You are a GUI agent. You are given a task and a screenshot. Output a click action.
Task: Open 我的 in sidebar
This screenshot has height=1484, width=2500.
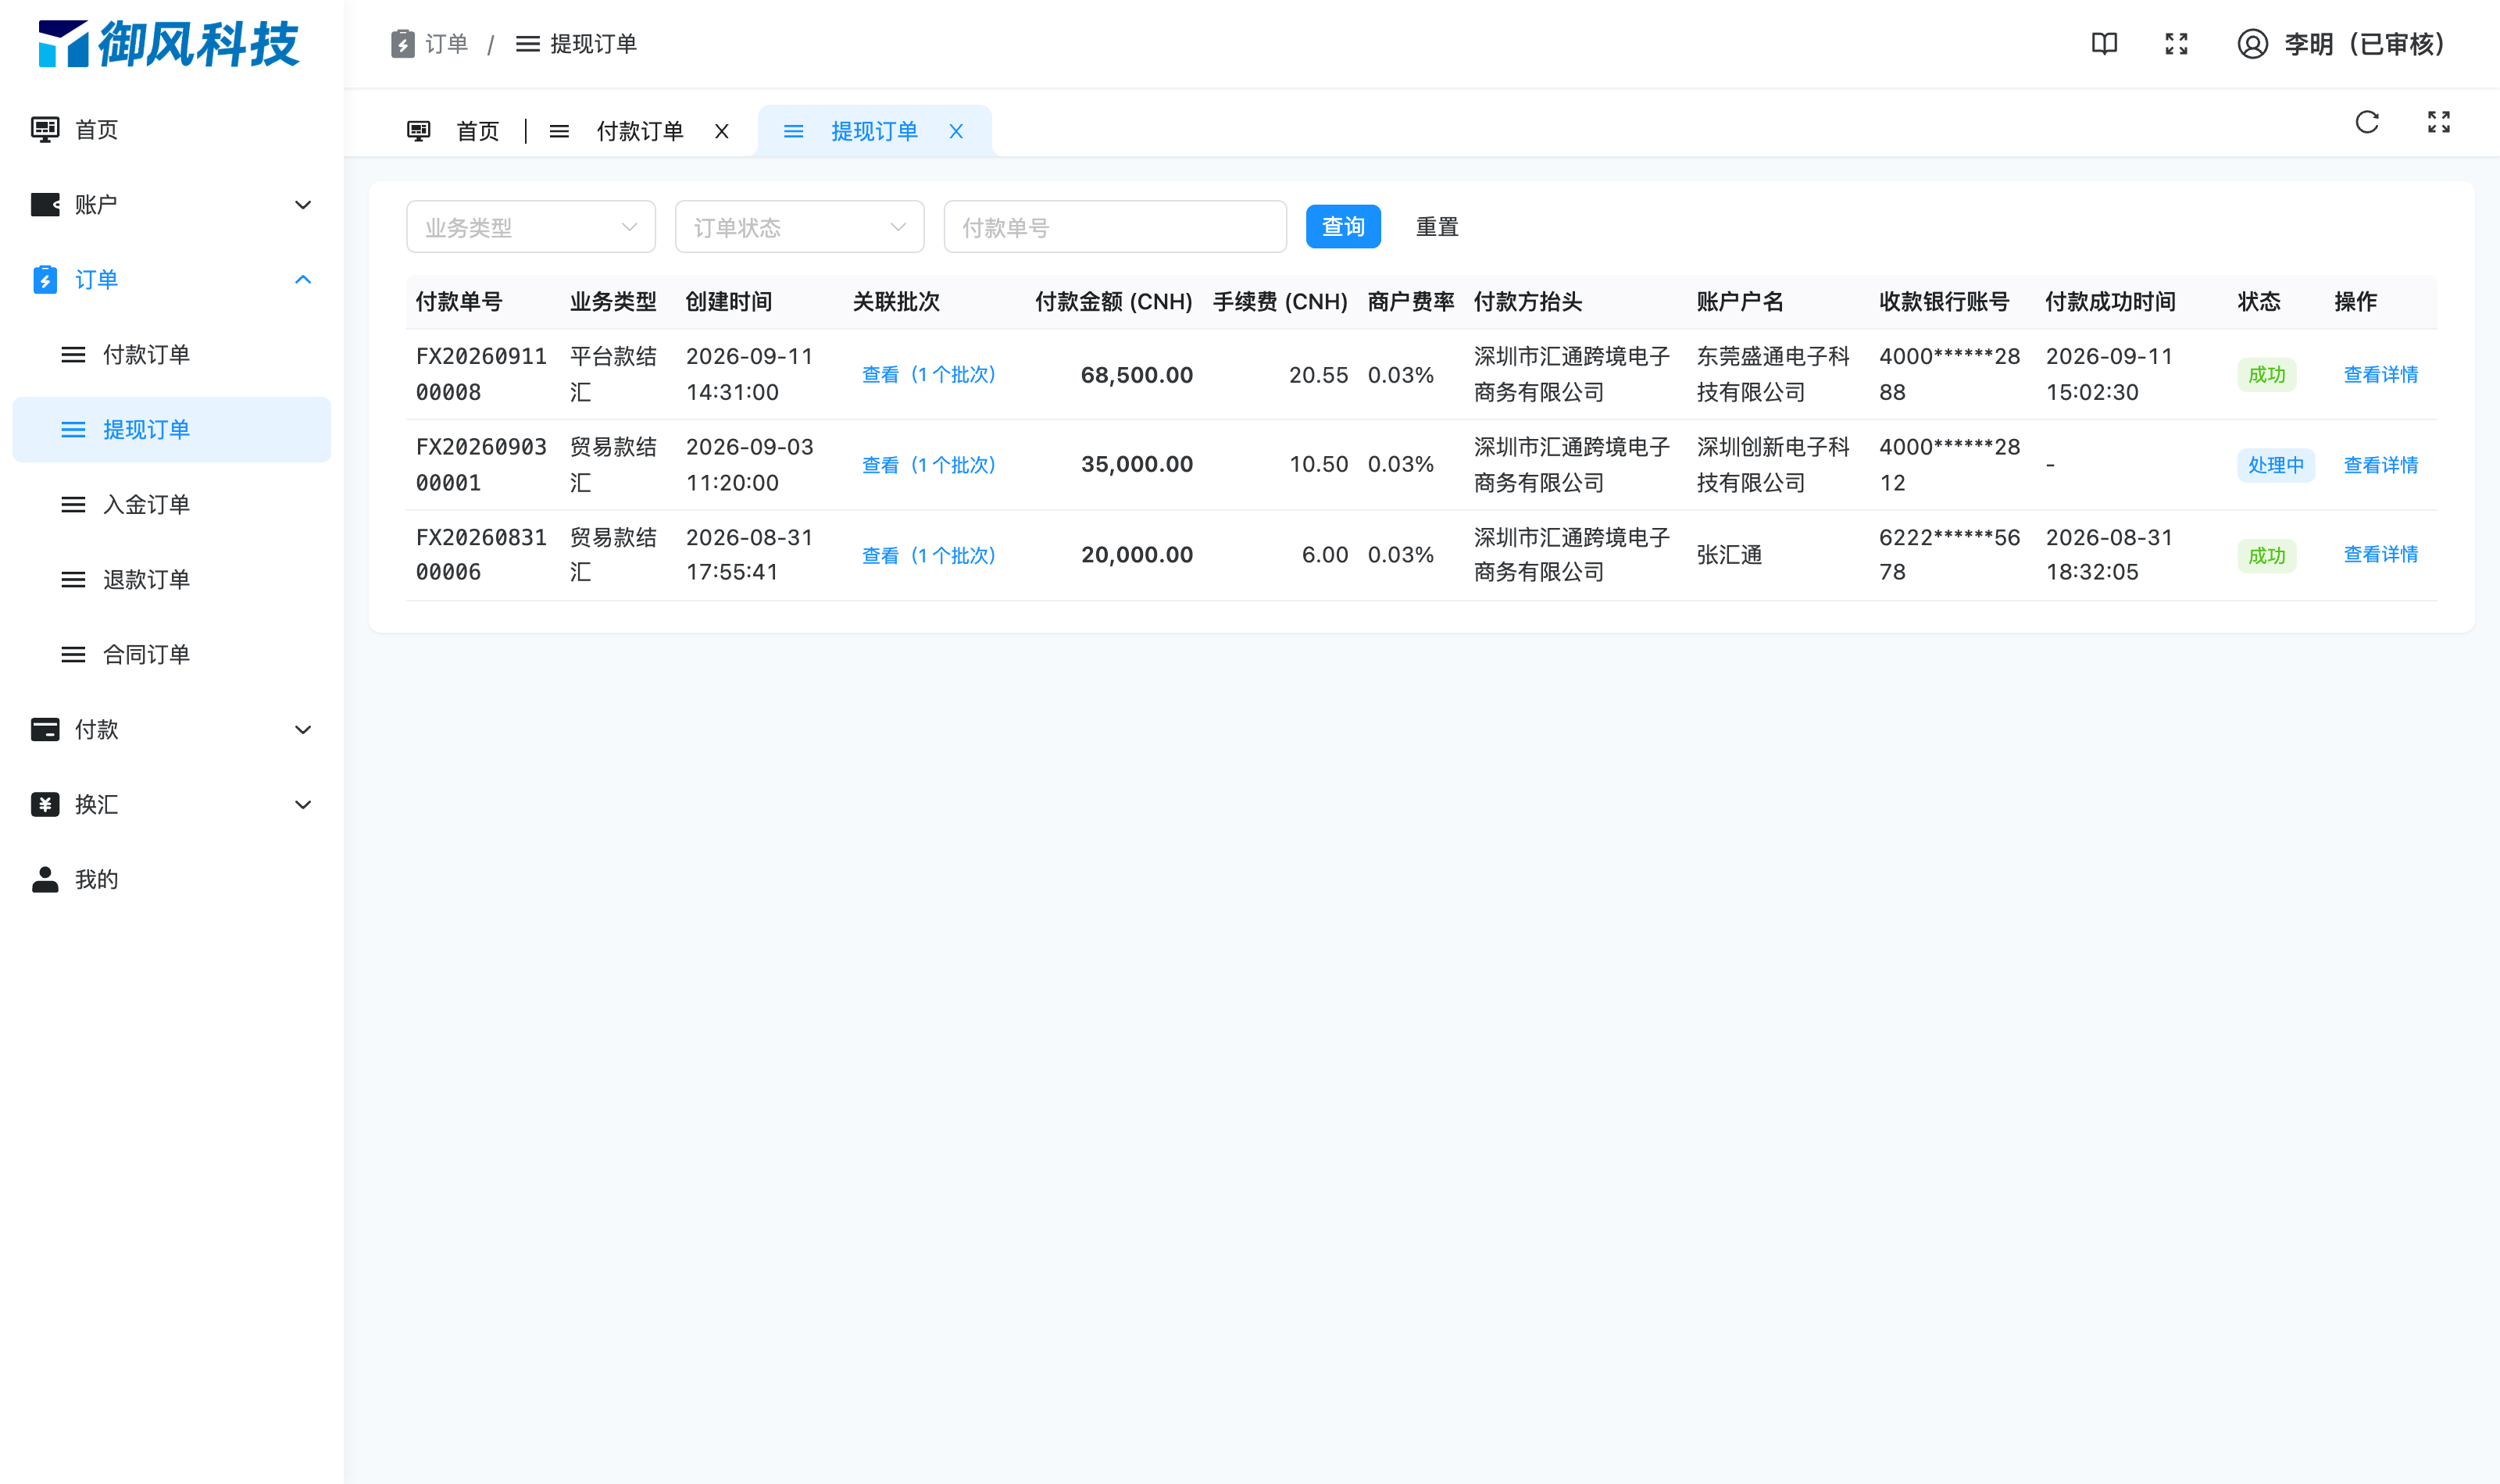pos(172,880)
